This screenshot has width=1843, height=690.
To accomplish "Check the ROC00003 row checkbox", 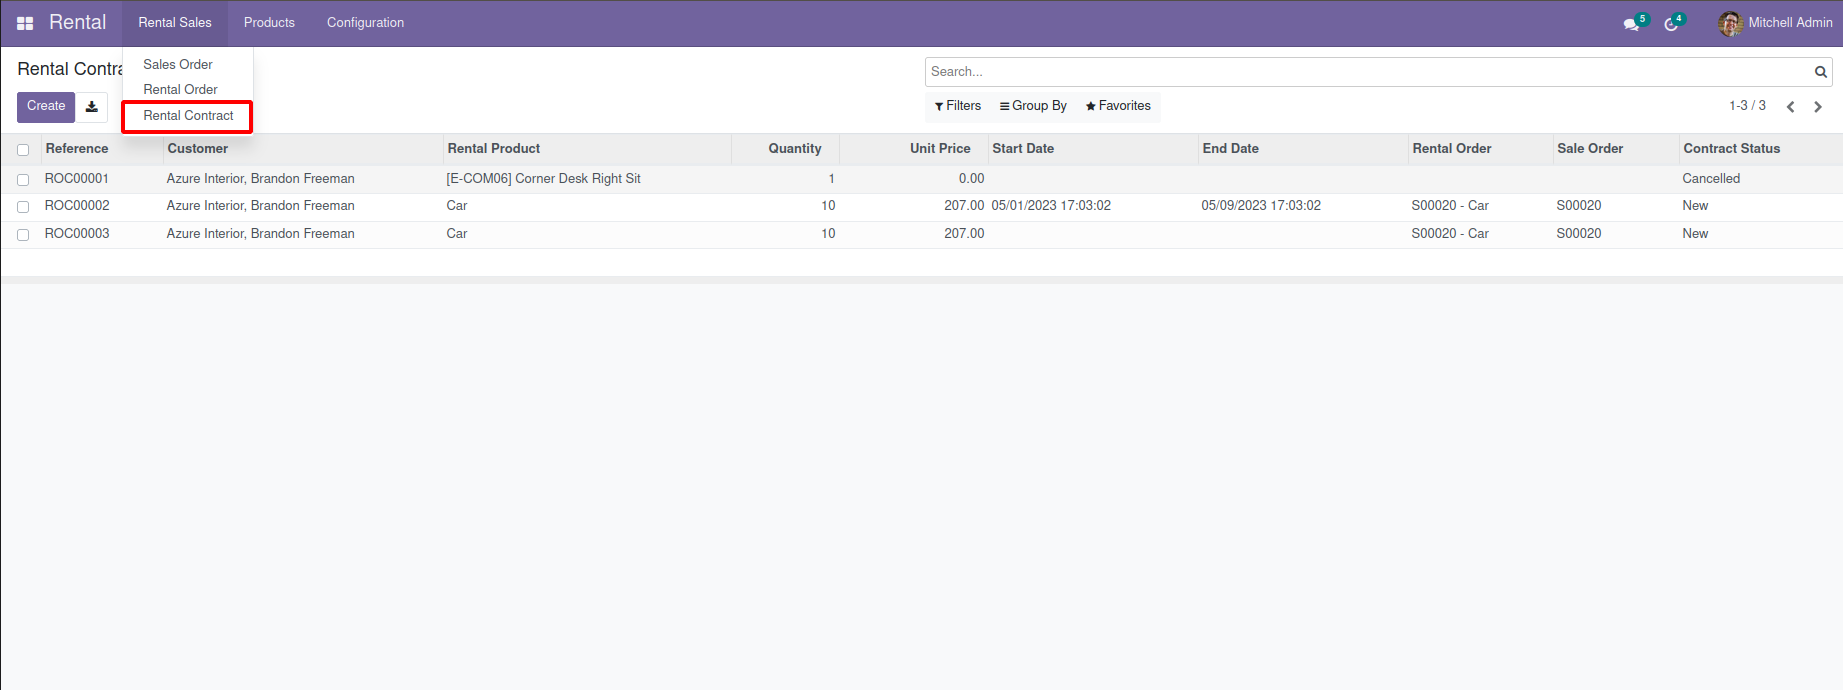I will (x=23, y=235).
